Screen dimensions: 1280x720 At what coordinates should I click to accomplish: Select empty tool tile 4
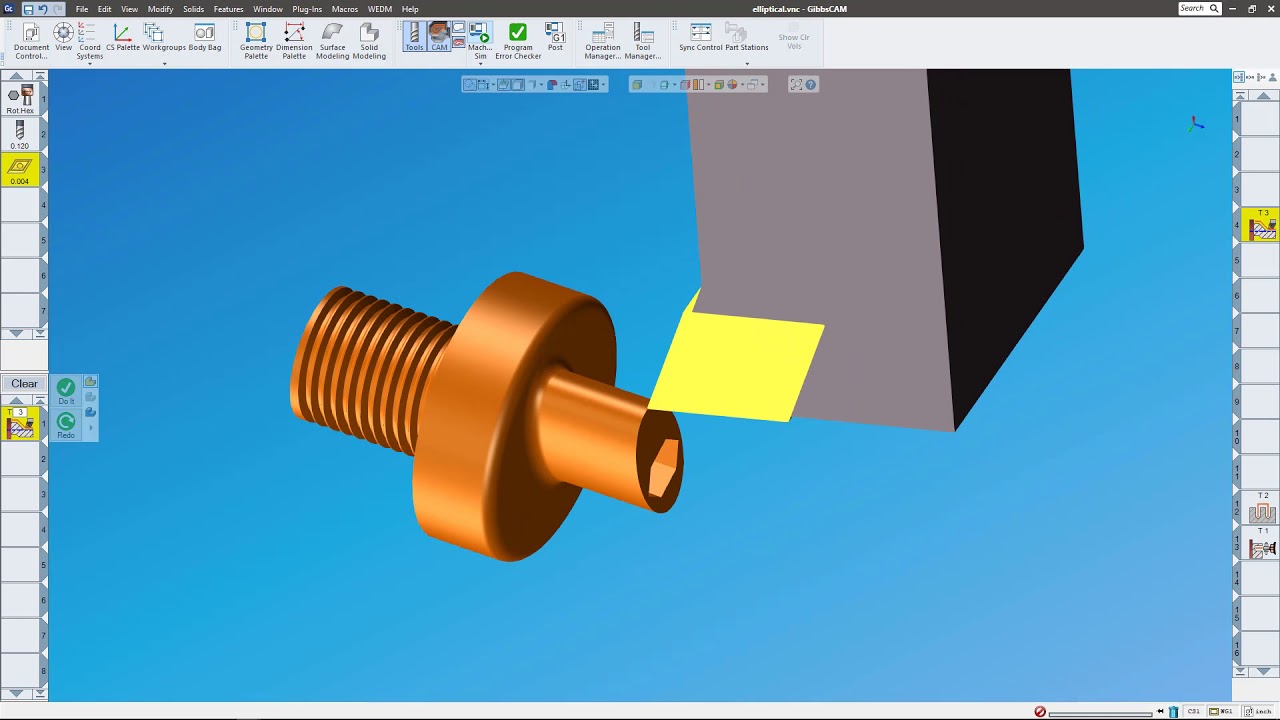coord(20,205)
